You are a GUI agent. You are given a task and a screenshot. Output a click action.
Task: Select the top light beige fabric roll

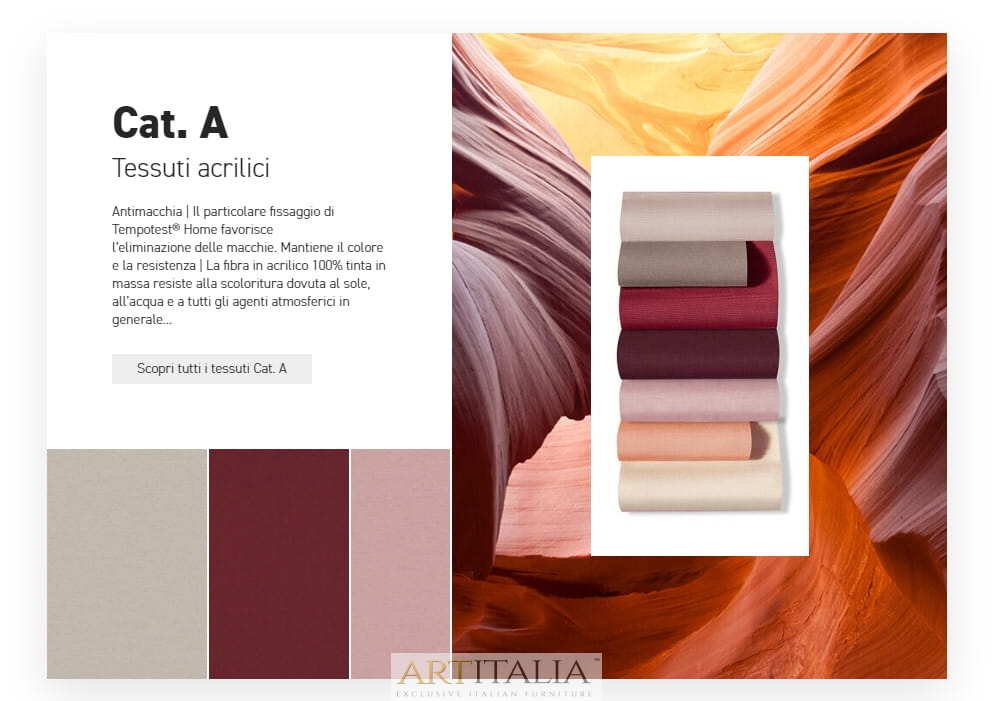[x=697, y=216]
